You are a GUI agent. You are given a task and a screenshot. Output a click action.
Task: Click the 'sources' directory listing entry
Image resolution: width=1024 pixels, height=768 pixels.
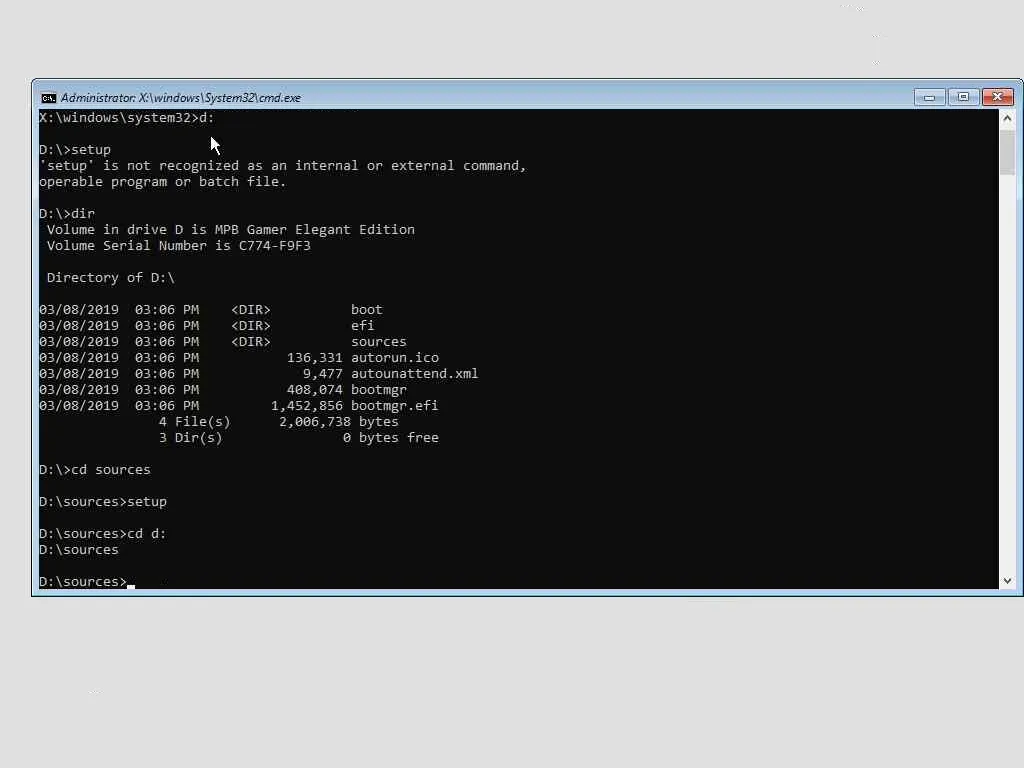pos(379,342)
